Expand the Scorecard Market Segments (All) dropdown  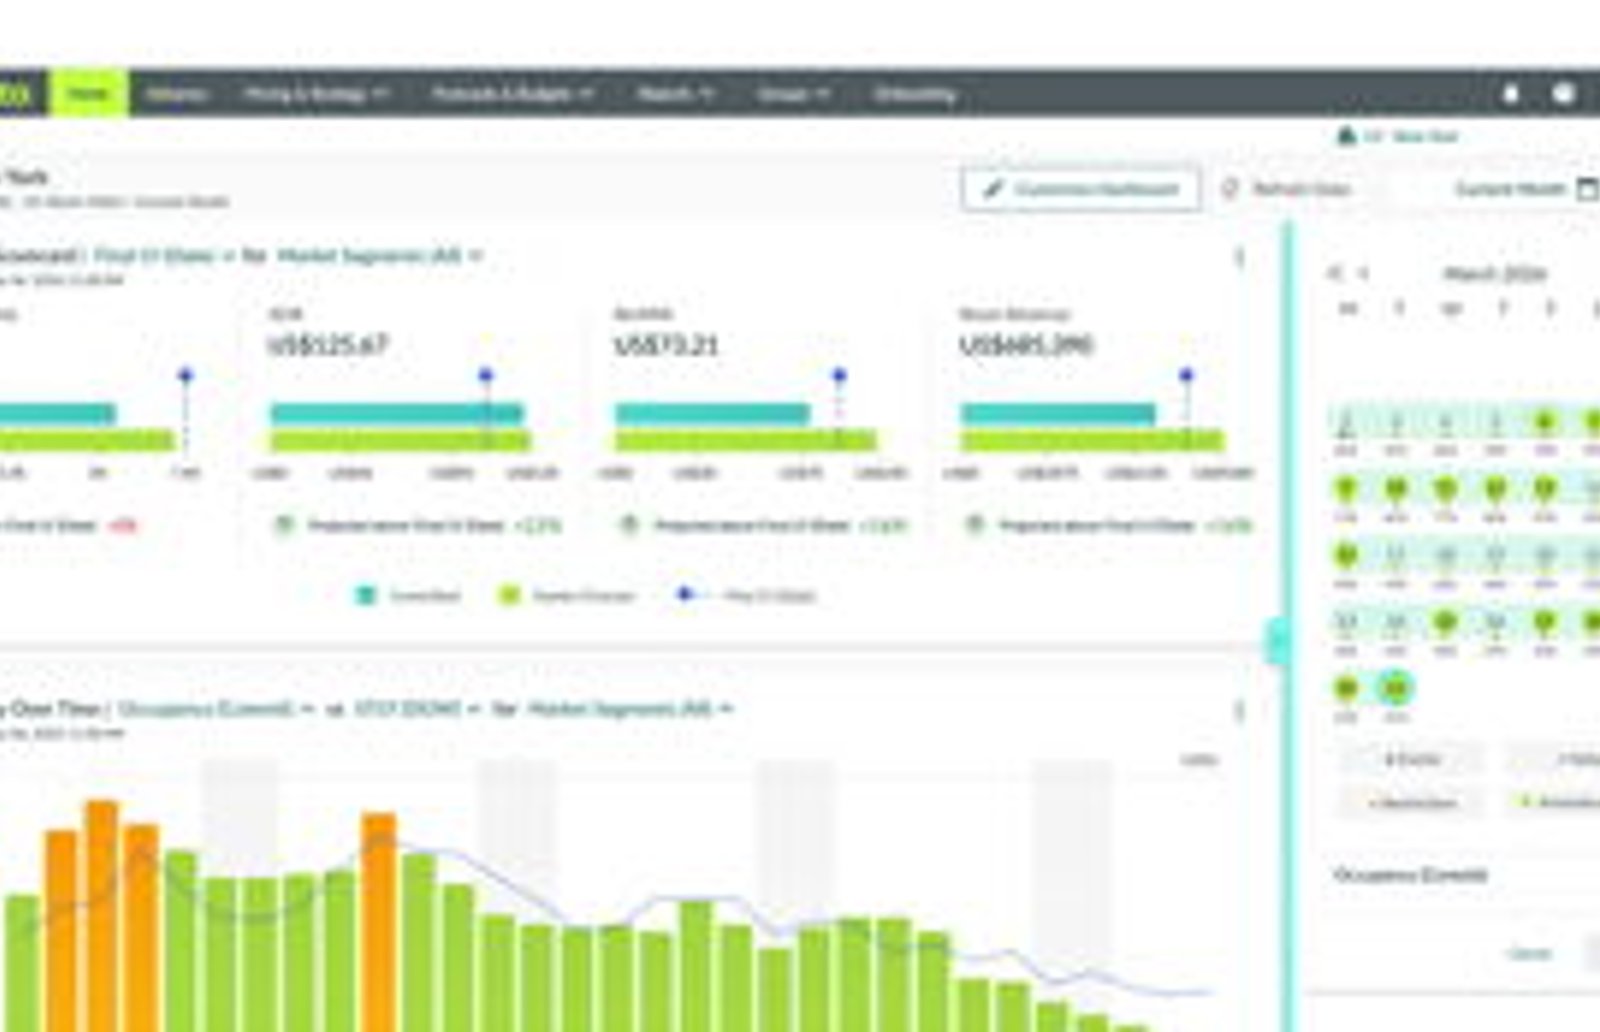point(379,256)
